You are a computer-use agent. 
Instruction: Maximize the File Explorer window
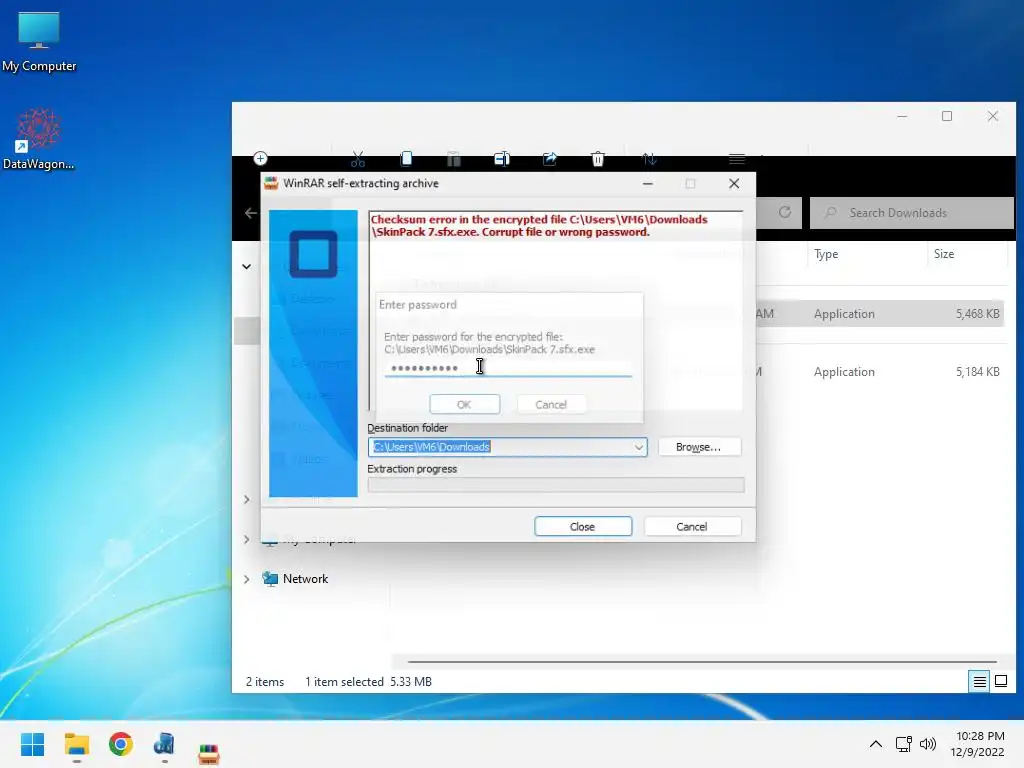click(x=947, y=116)
